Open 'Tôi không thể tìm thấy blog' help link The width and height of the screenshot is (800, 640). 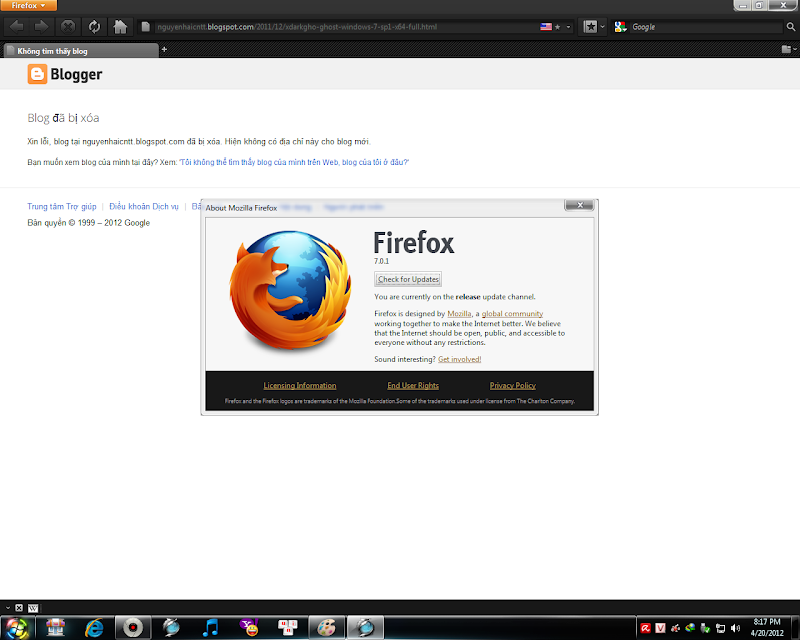(294, 162)
